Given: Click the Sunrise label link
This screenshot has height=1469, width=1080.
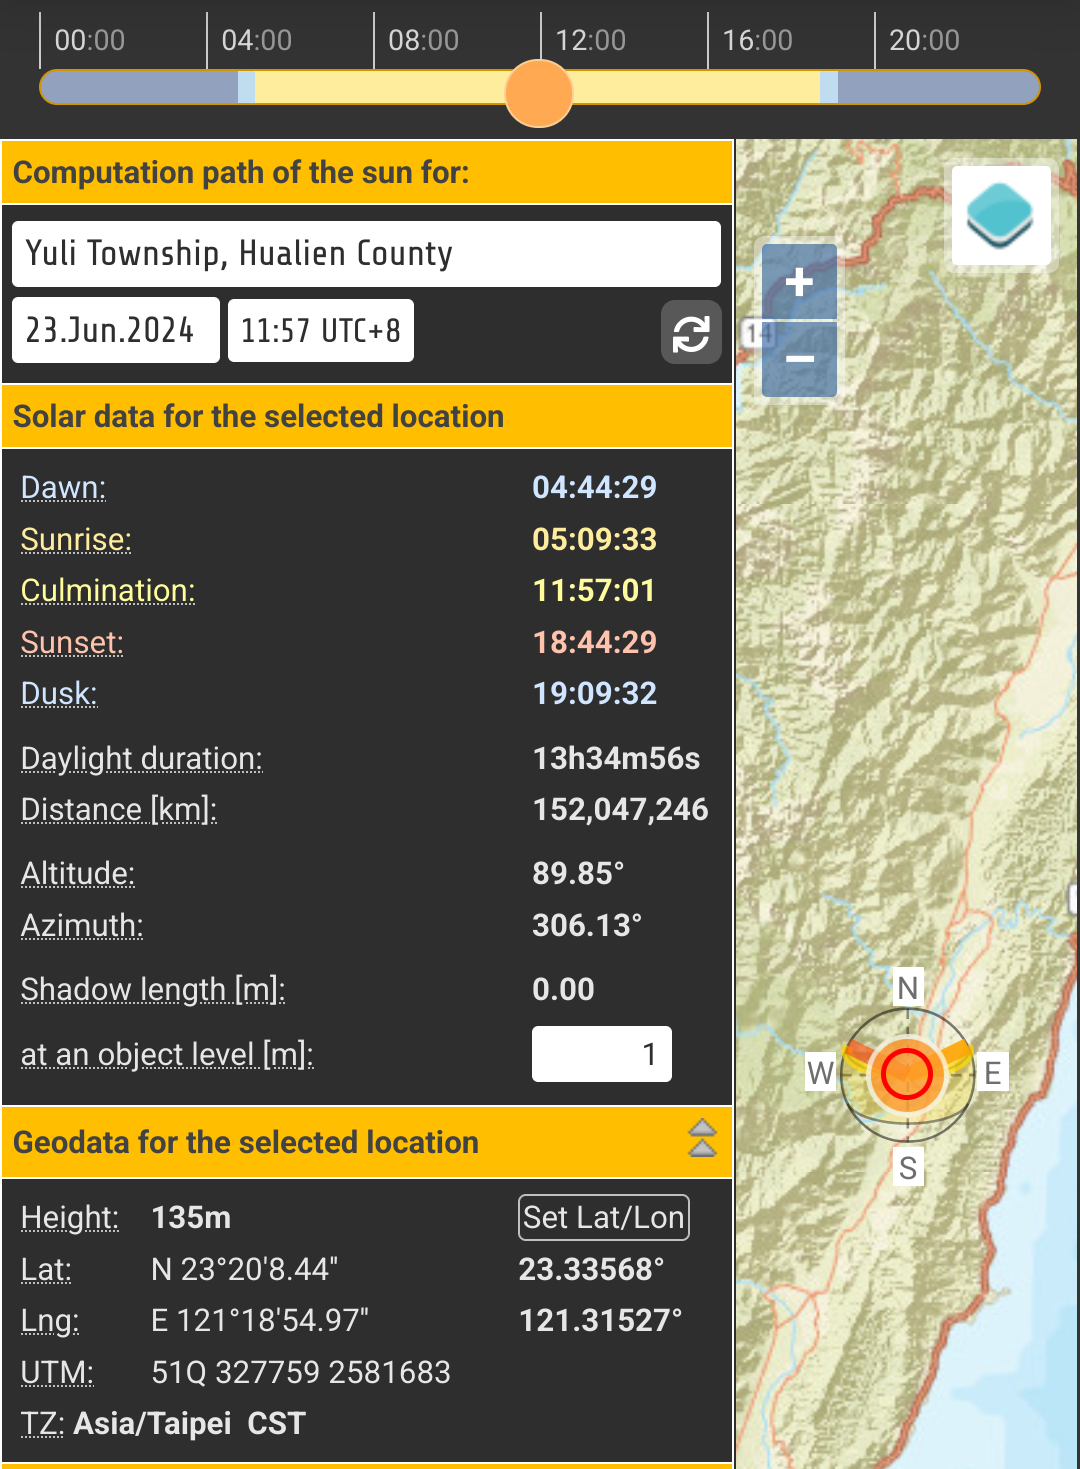Looking at the screenshot, I should click(76, 540).
